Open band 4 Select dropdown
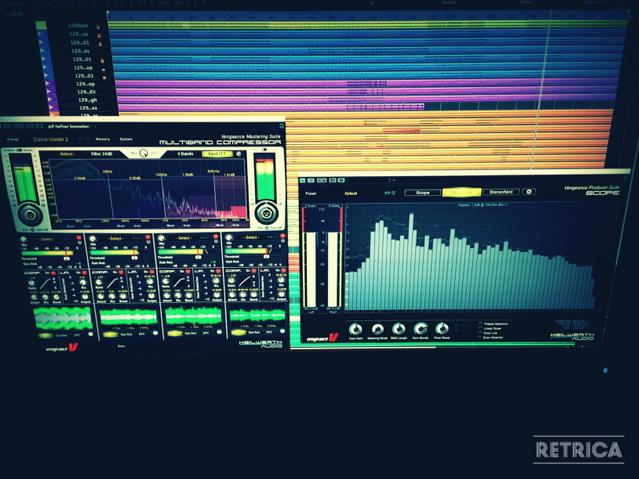This screenshot has height=479, width=639. (252, 237)
